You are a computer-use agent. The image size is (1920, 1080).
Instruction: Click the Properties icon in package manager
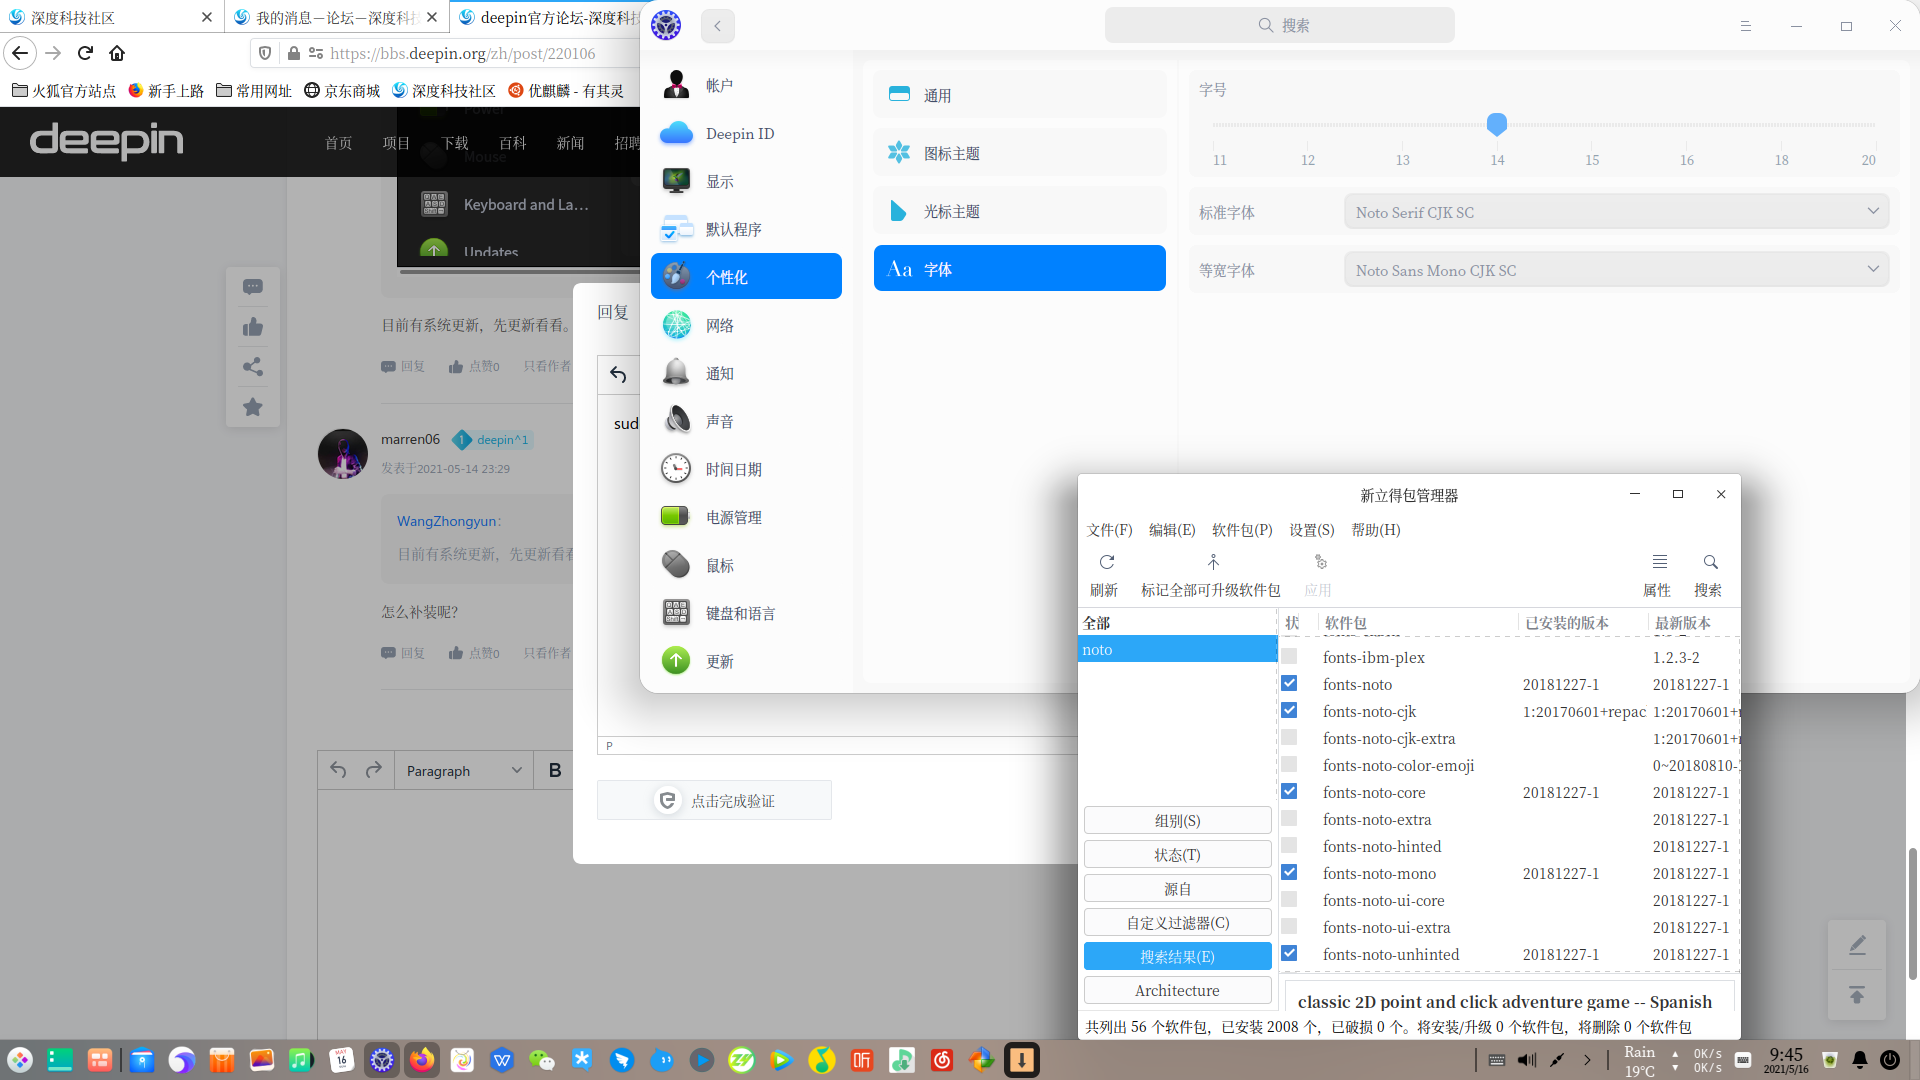1659,563
